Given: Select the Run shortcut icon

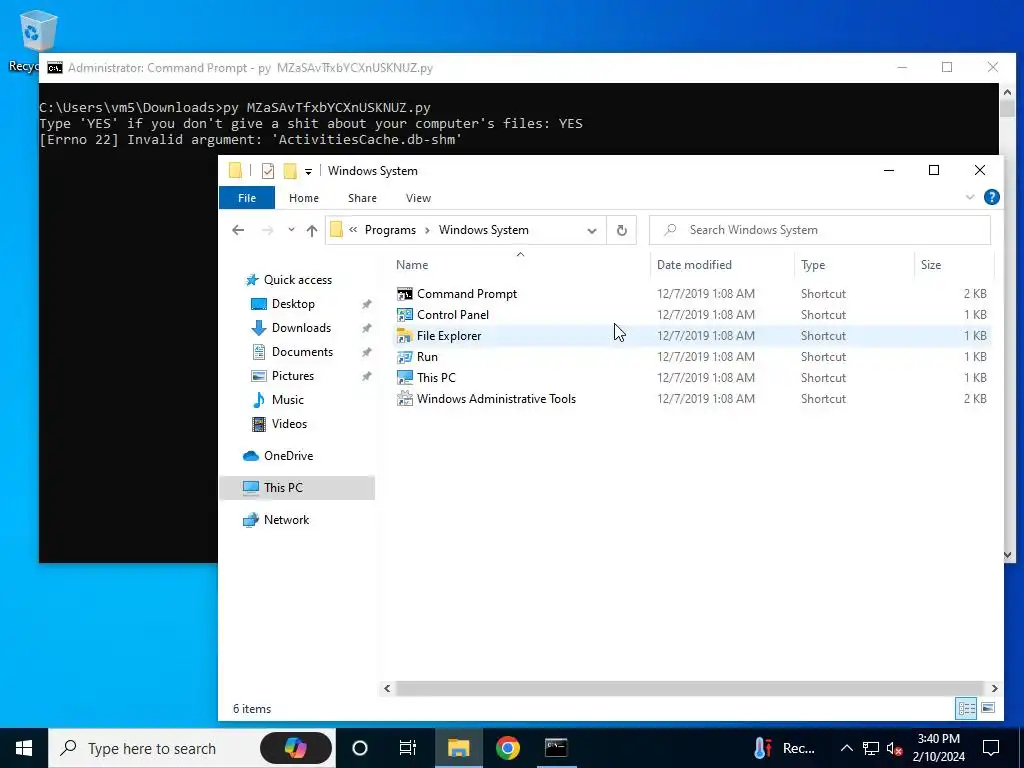Looking at the screenshot, I should 405,357.
